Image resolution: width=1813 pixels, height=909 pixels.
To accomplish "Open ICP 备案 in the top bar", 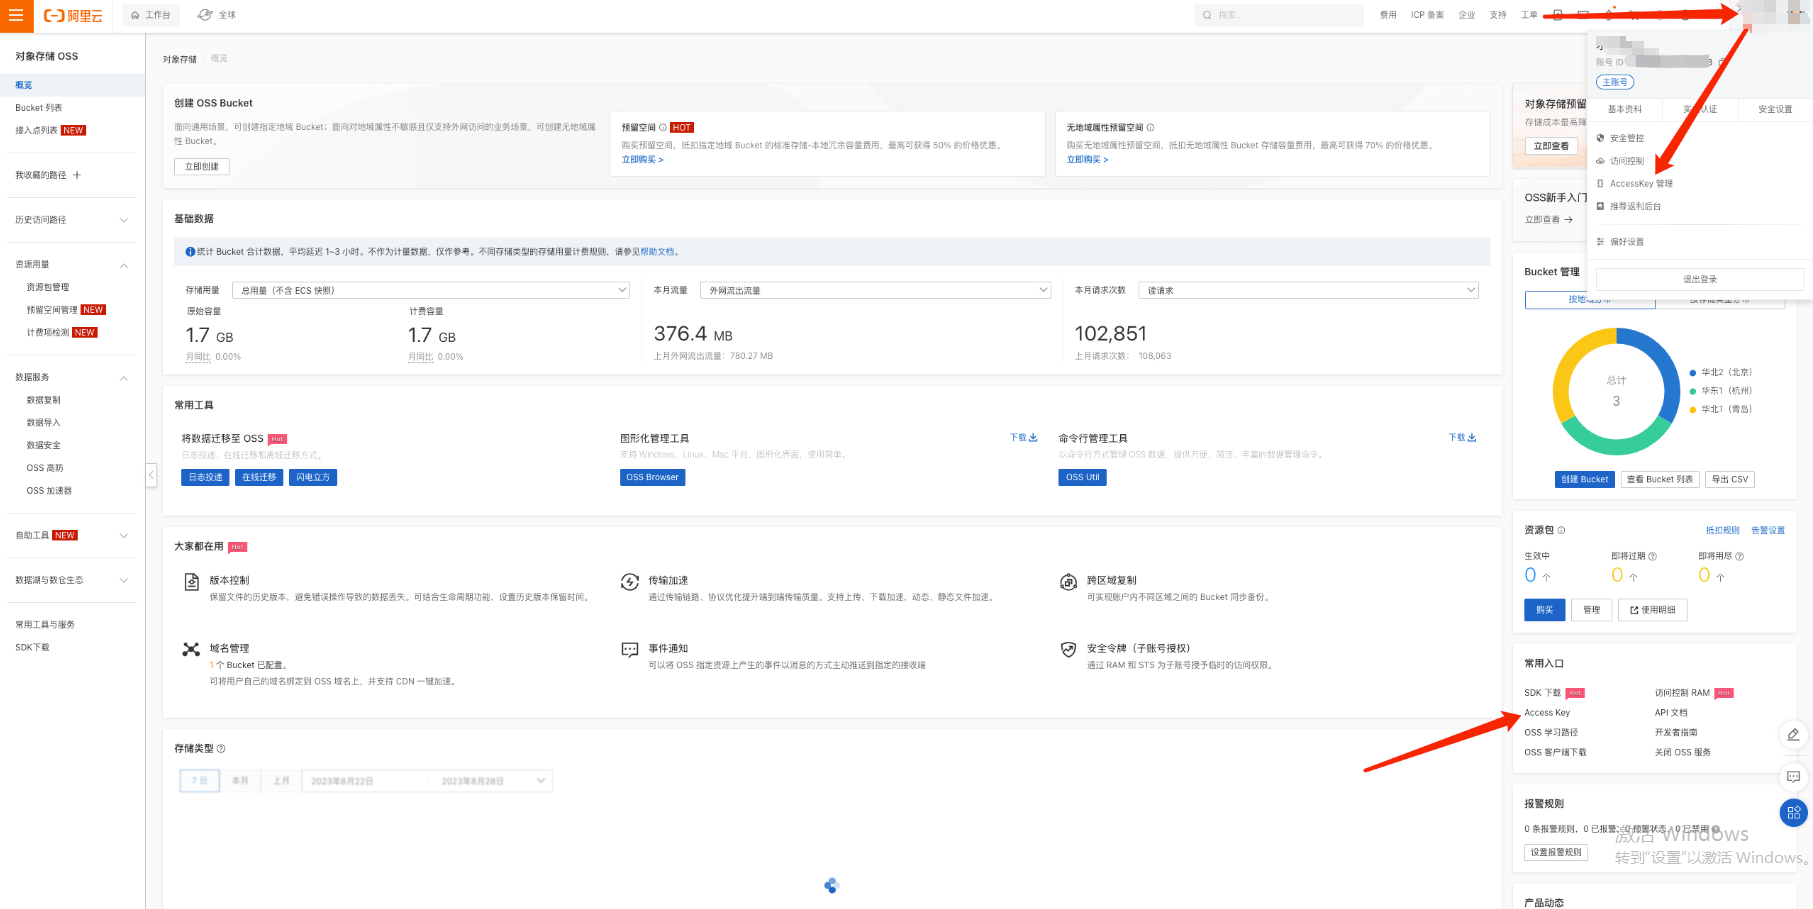I will coord(1427,15).
